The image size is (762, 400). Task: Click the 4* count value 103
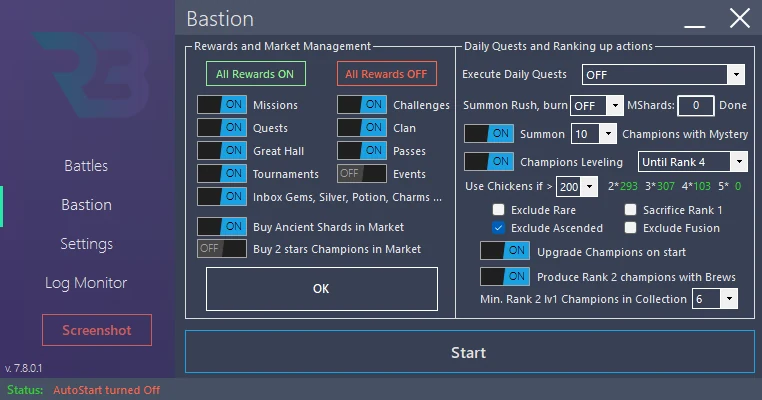(702, 186)
